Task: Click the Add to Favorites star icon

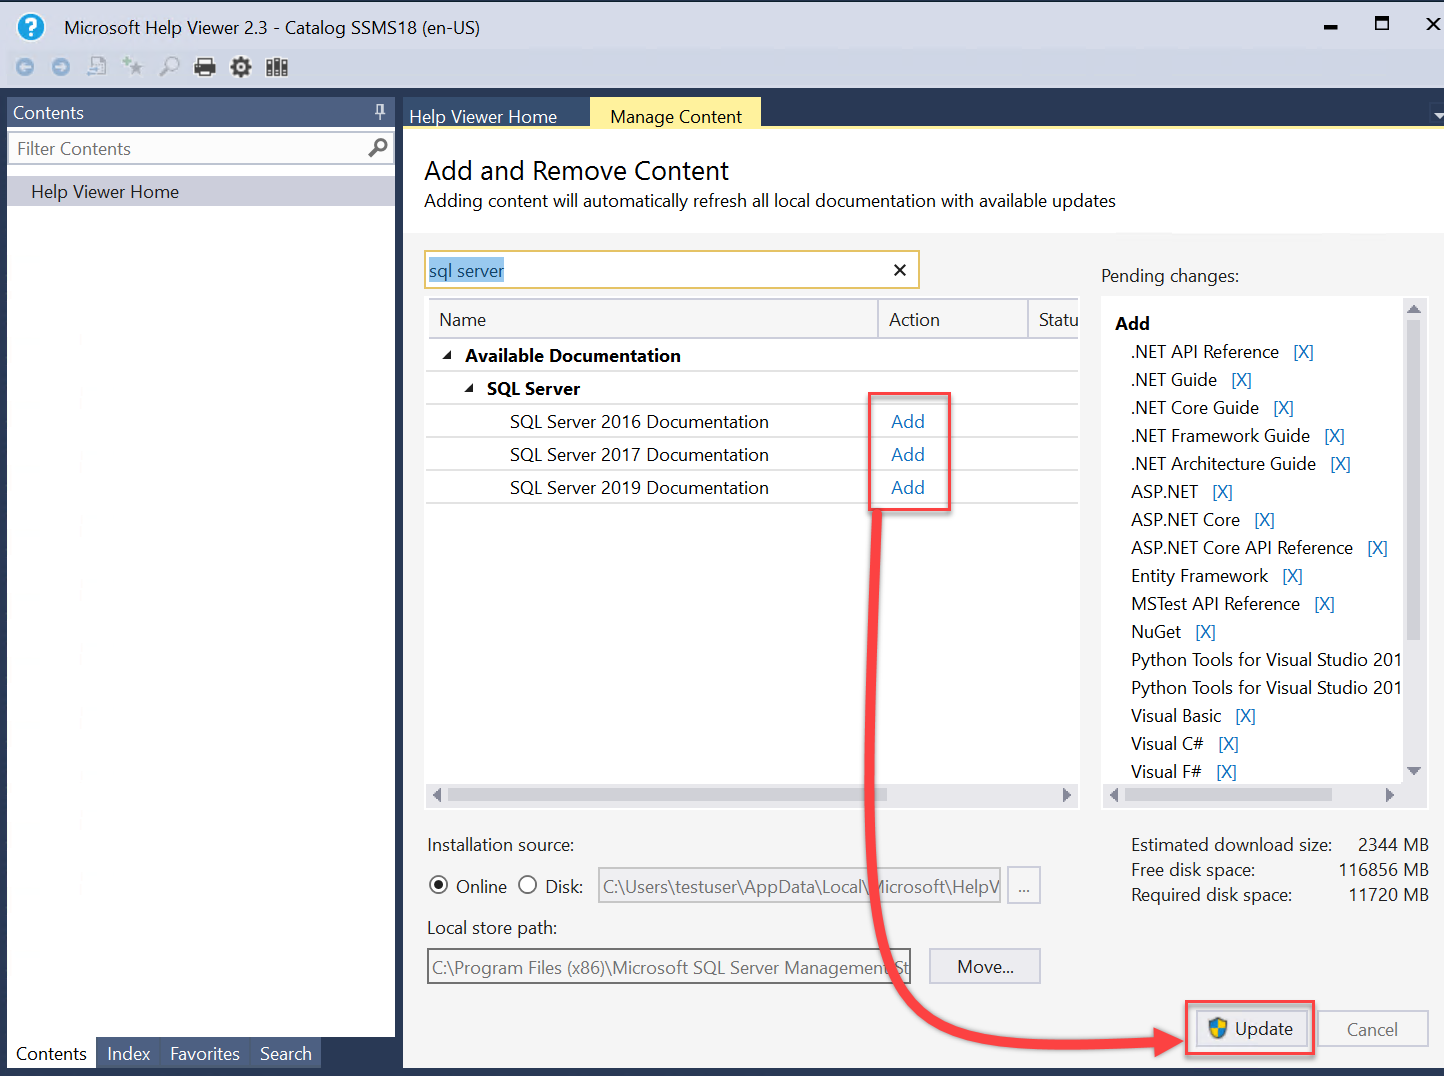Action: pos(132,66)
